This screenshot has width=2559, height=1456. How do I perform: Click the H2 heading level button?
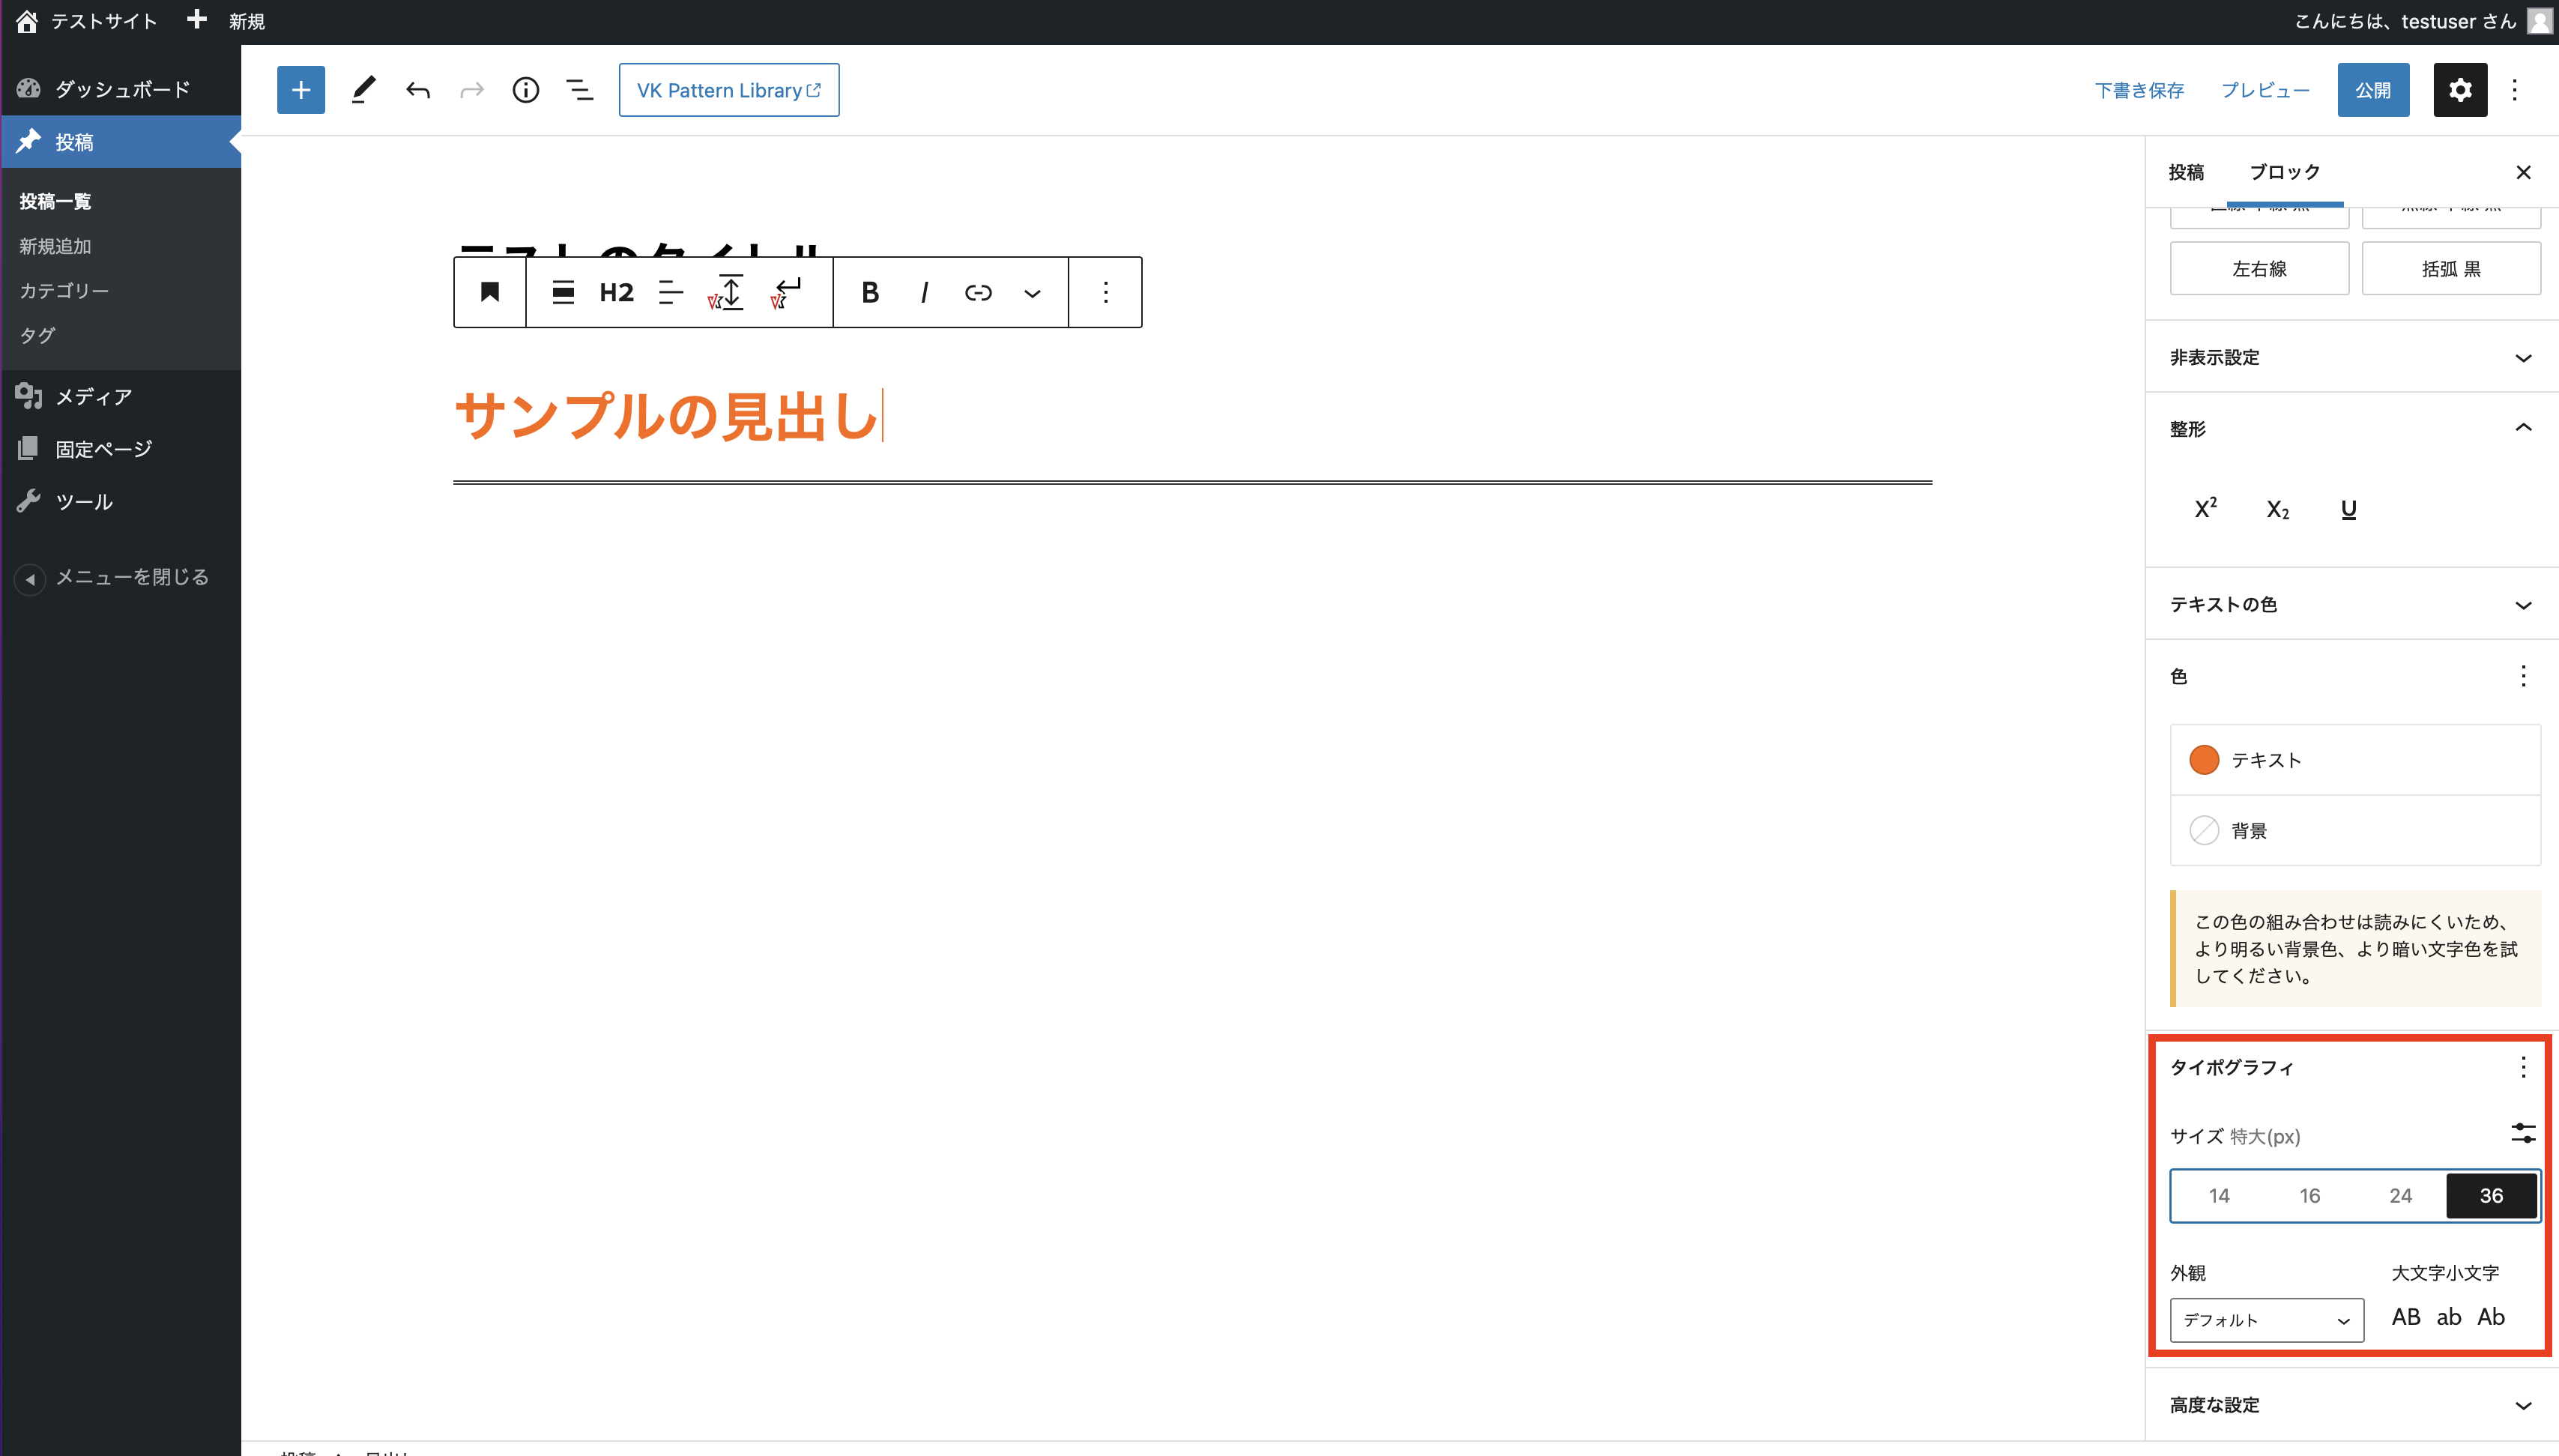pos(616,292)
